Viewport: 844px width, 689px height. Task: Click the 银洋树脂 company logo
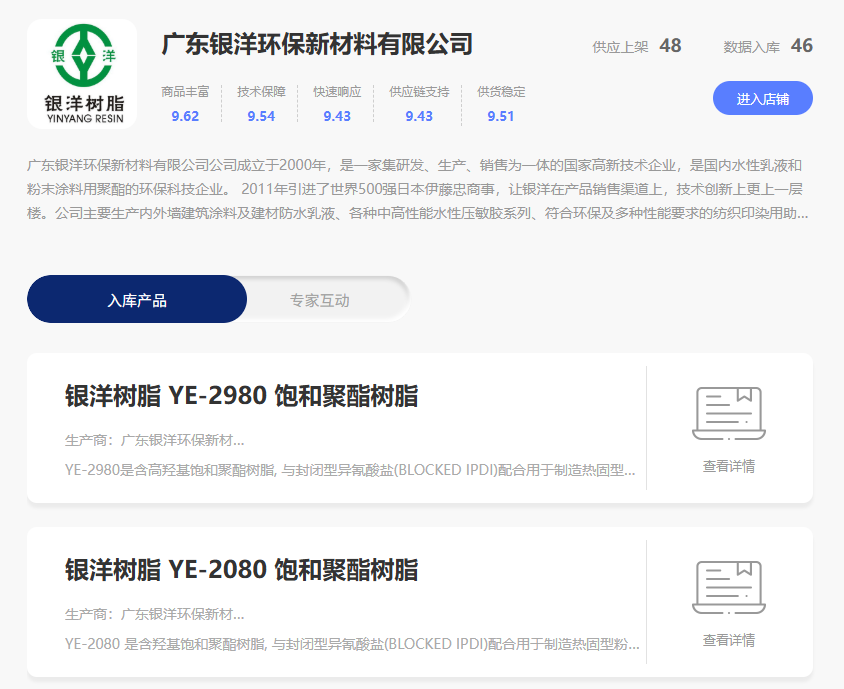[82, 74]
